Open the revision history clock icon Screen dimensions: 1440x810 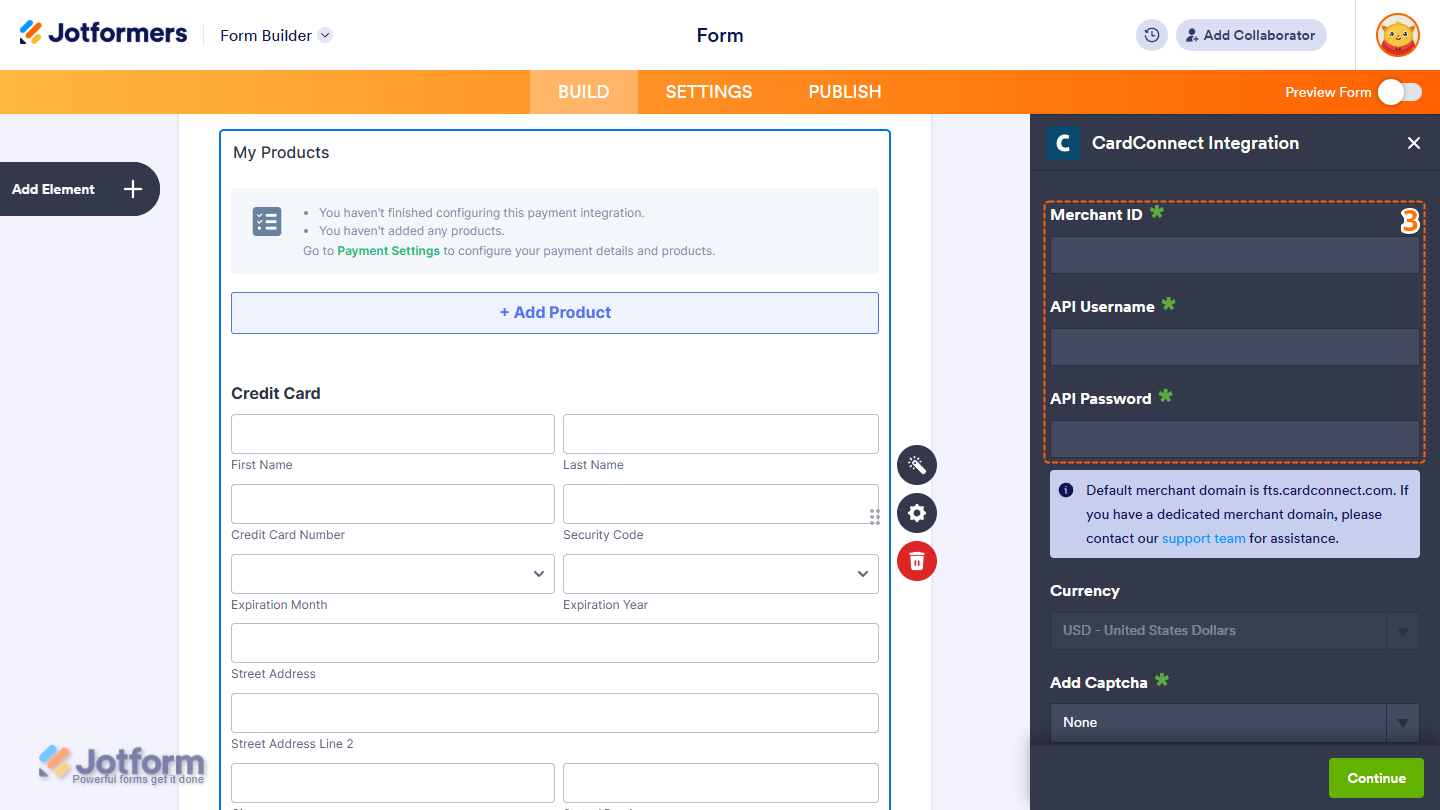point(1151,34)
